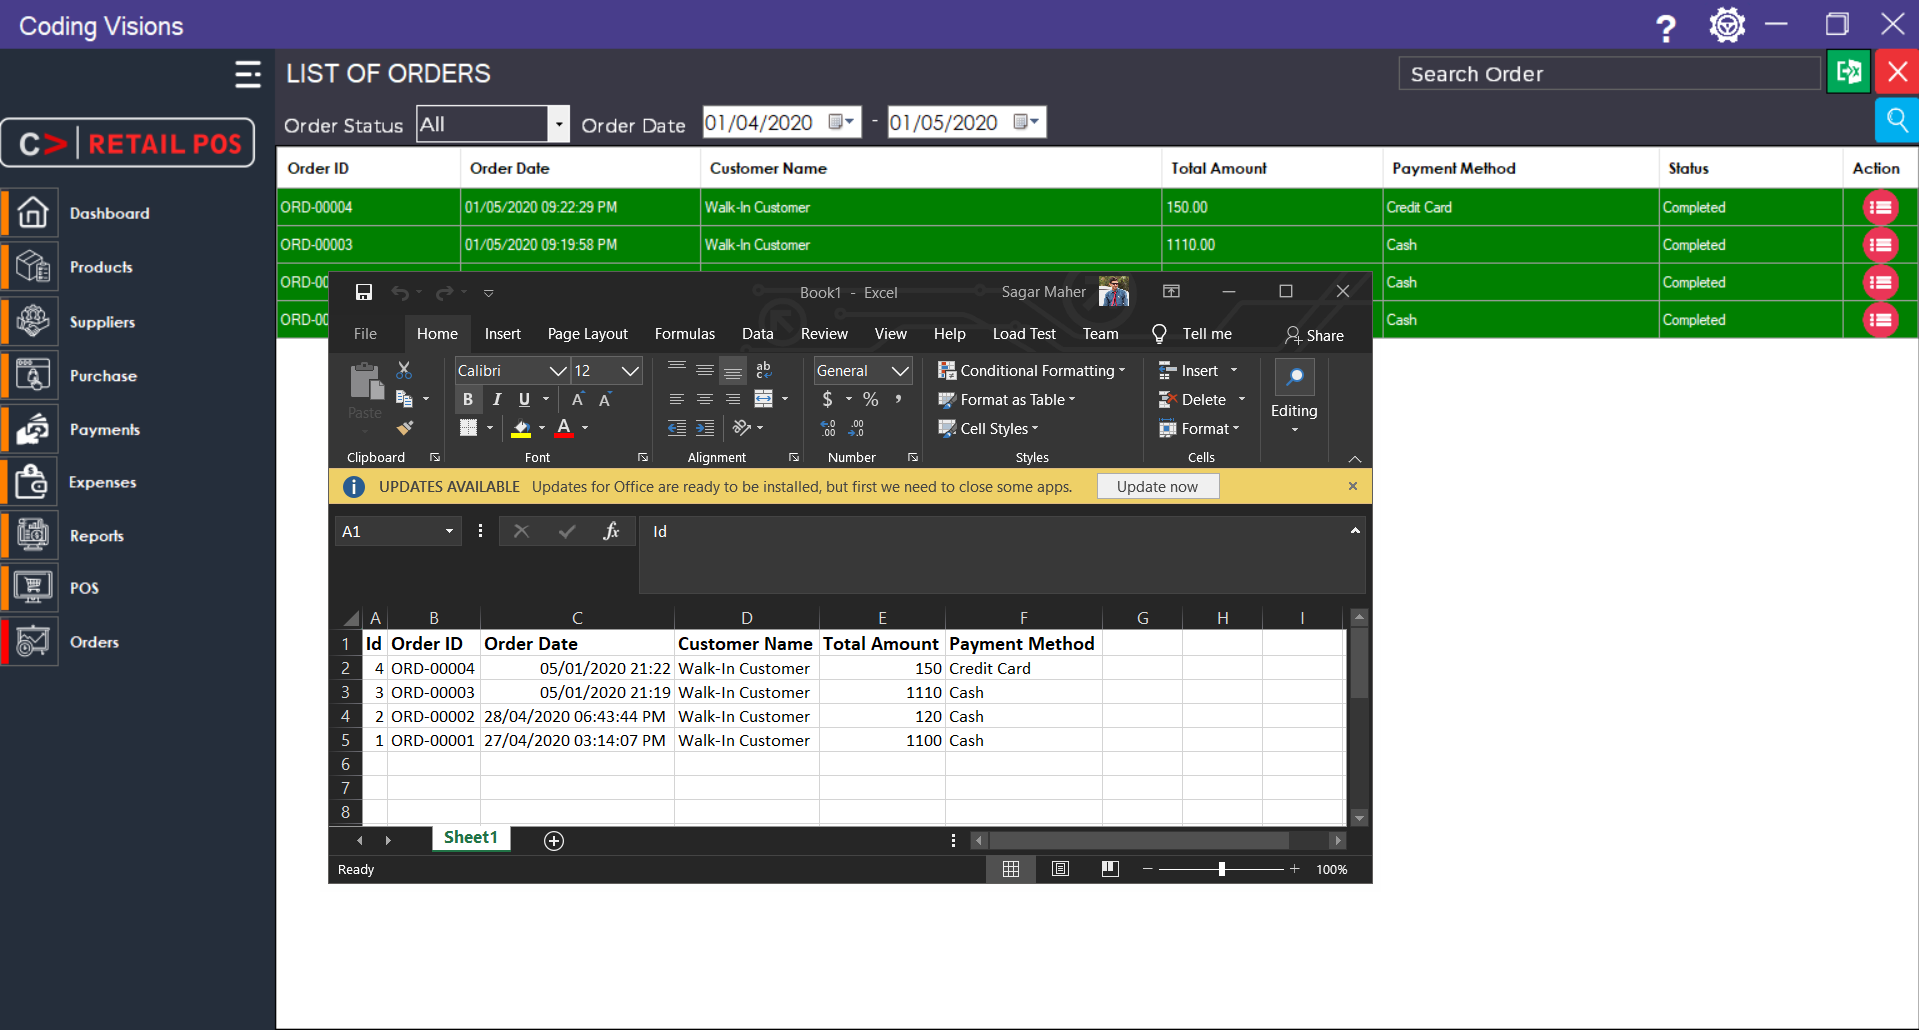Image resolution: width=1919 pixels, height=1030 pixels.
Task: Click the Cut scissors icon in Excel
Action: point(404,370)
